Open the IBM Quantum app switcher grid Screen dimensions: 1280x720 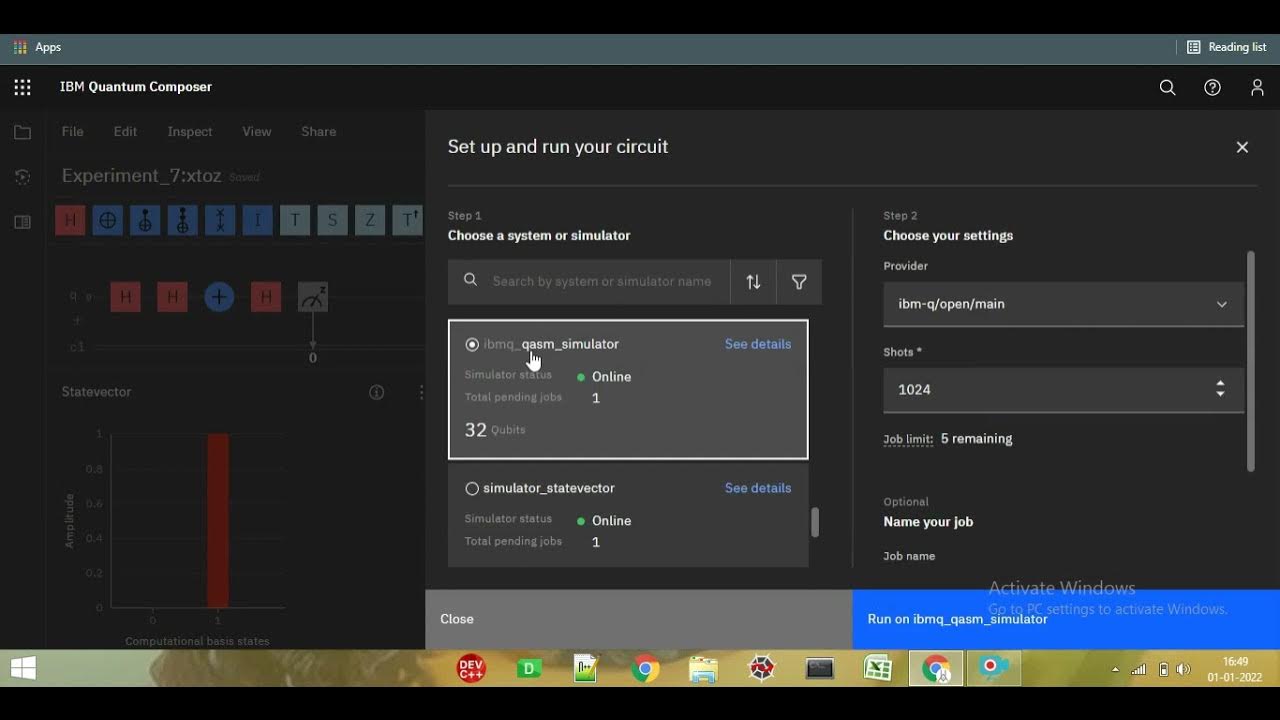coord(22,87)
